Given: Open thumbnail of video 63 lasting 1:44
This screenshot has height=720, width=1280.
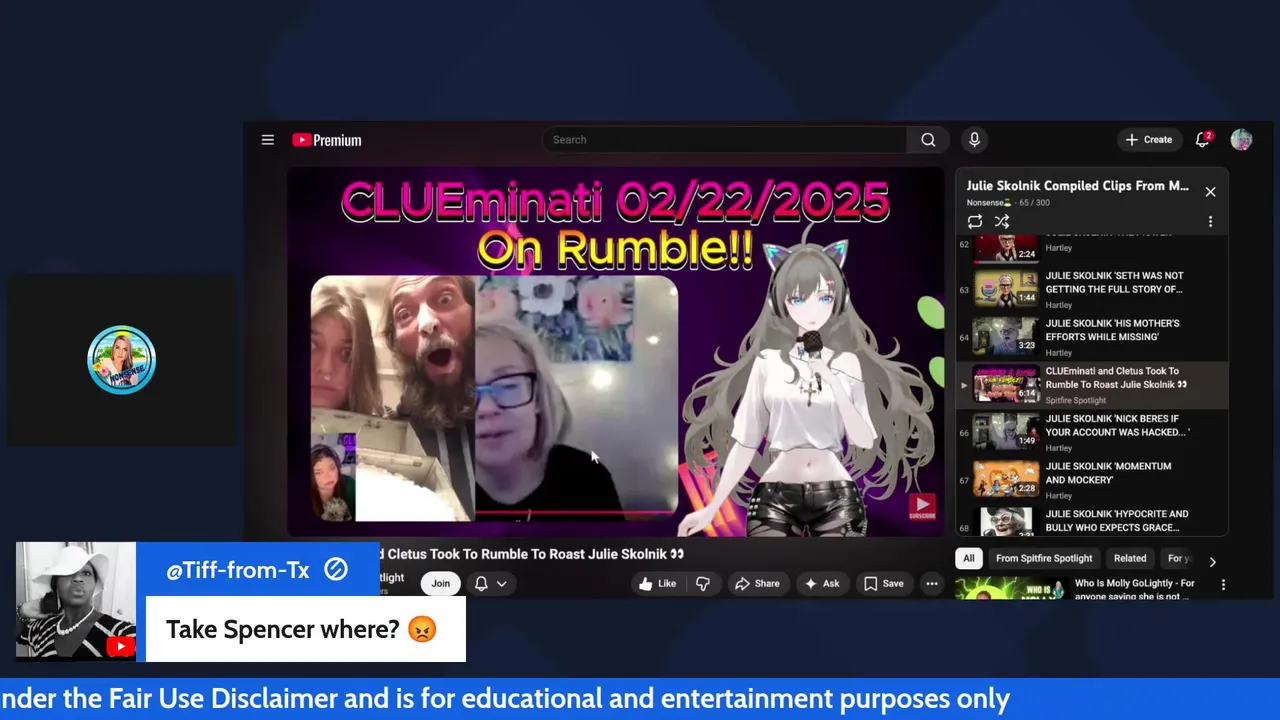Looking at the screenshot, I should (x=1006, y=288).
